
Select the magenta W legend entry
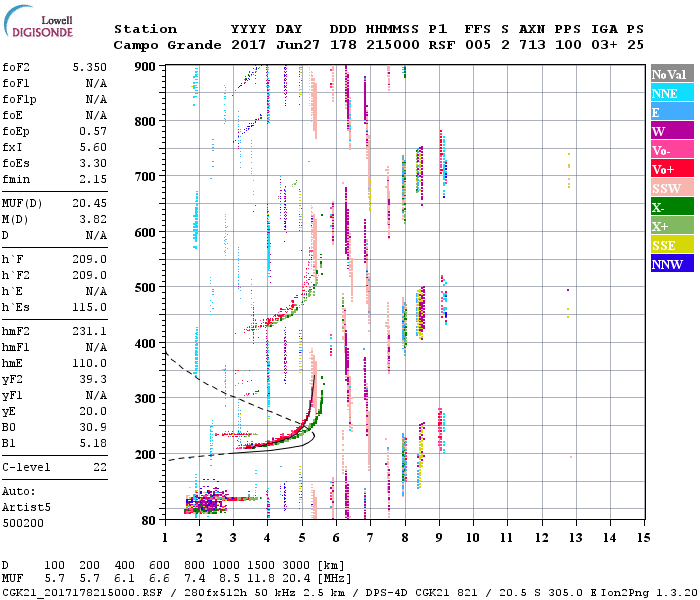[671, 131]
